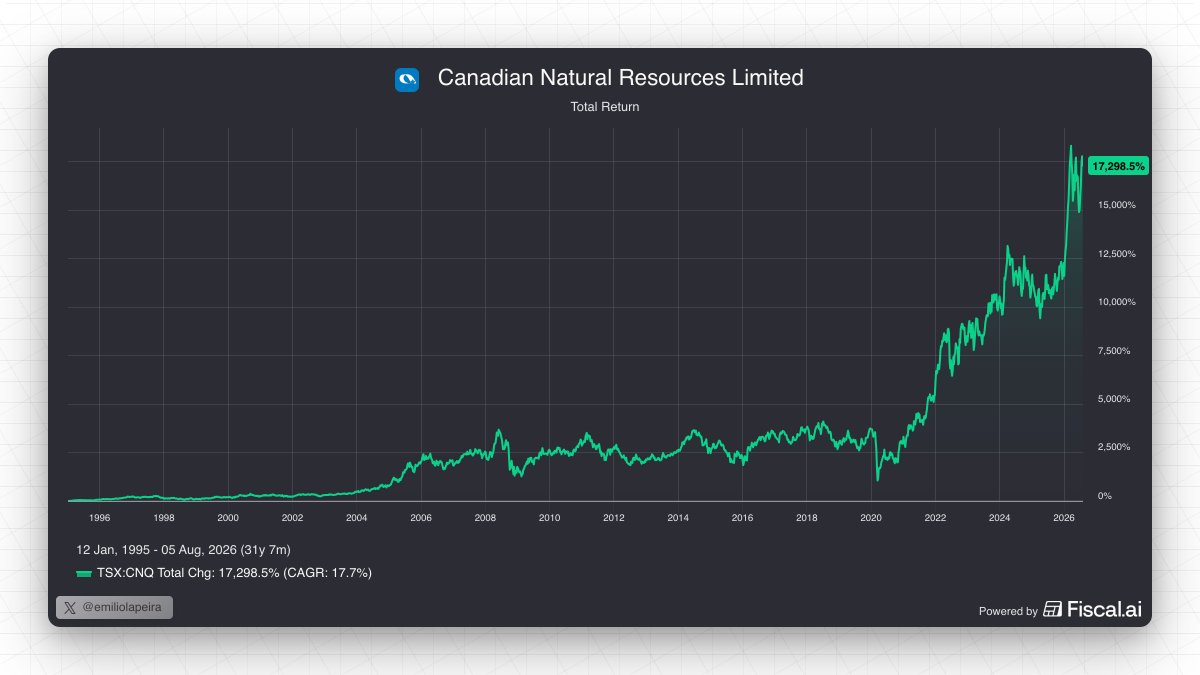1200x675 pixels.
Task: Select the 2026 x-axis year label
Action: [1064, 518]
